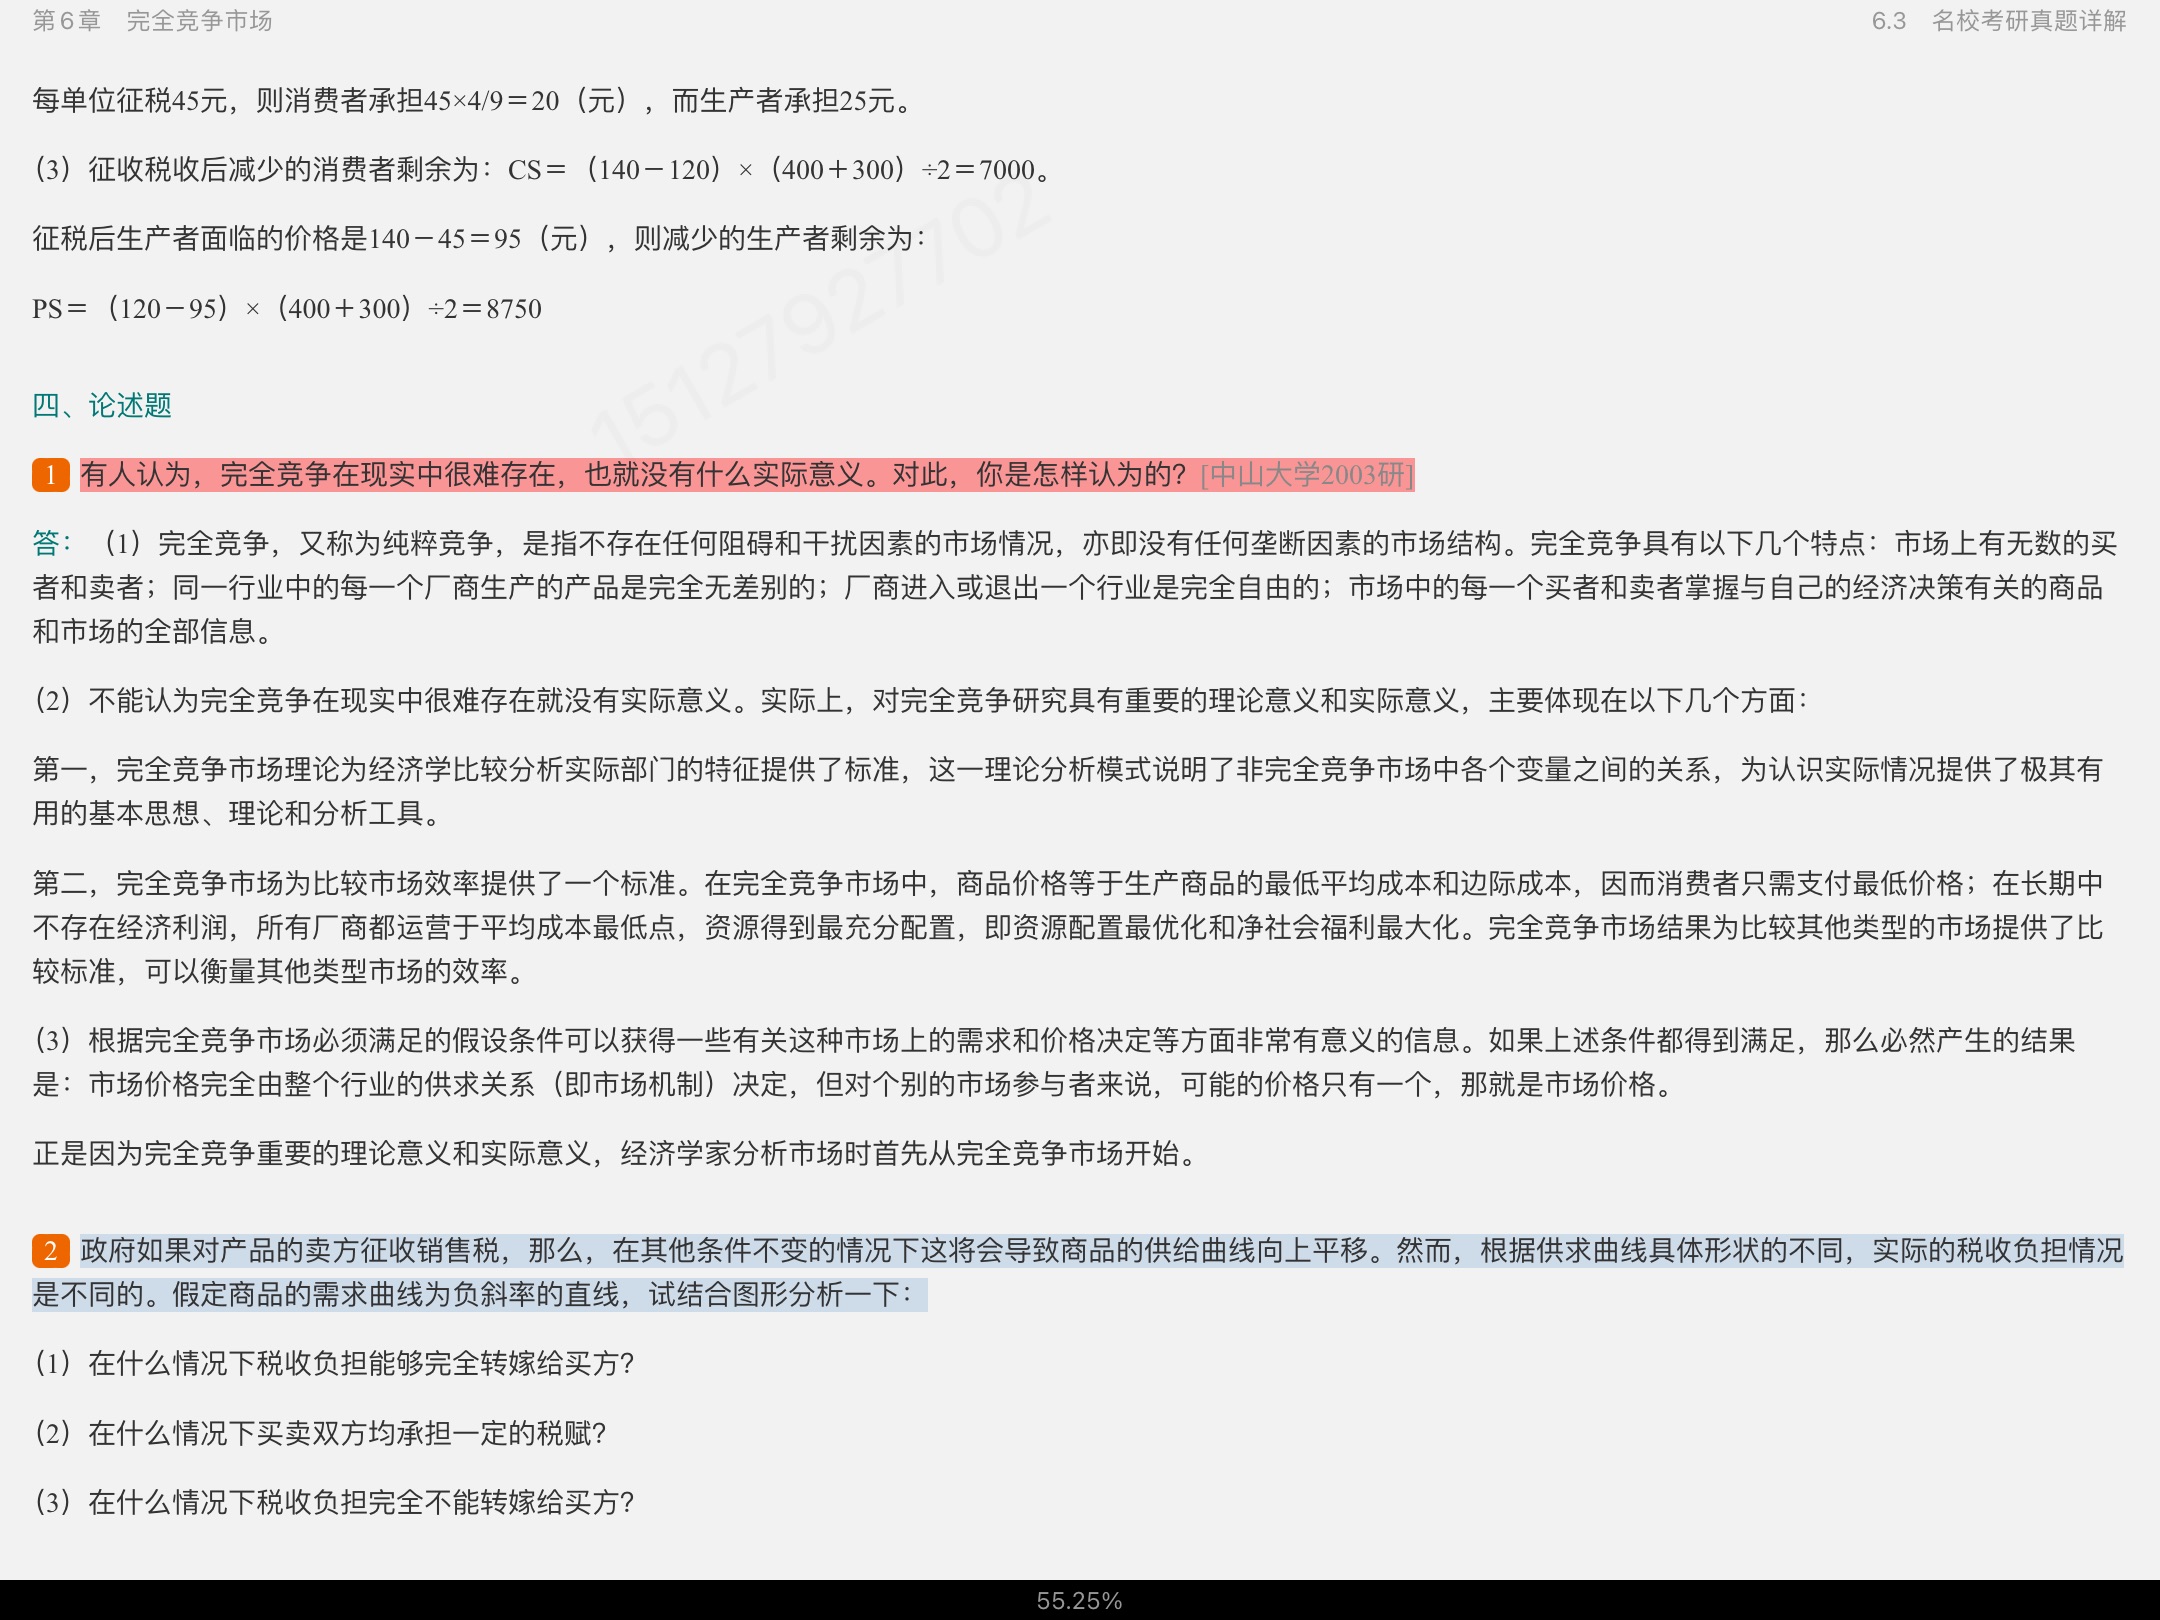2160x1620 pixels.
Task: Click the paragraph starting '第二，完全竞争市场为比较市场效率'
Action: pyautogui.click(x=1068, y=927)
